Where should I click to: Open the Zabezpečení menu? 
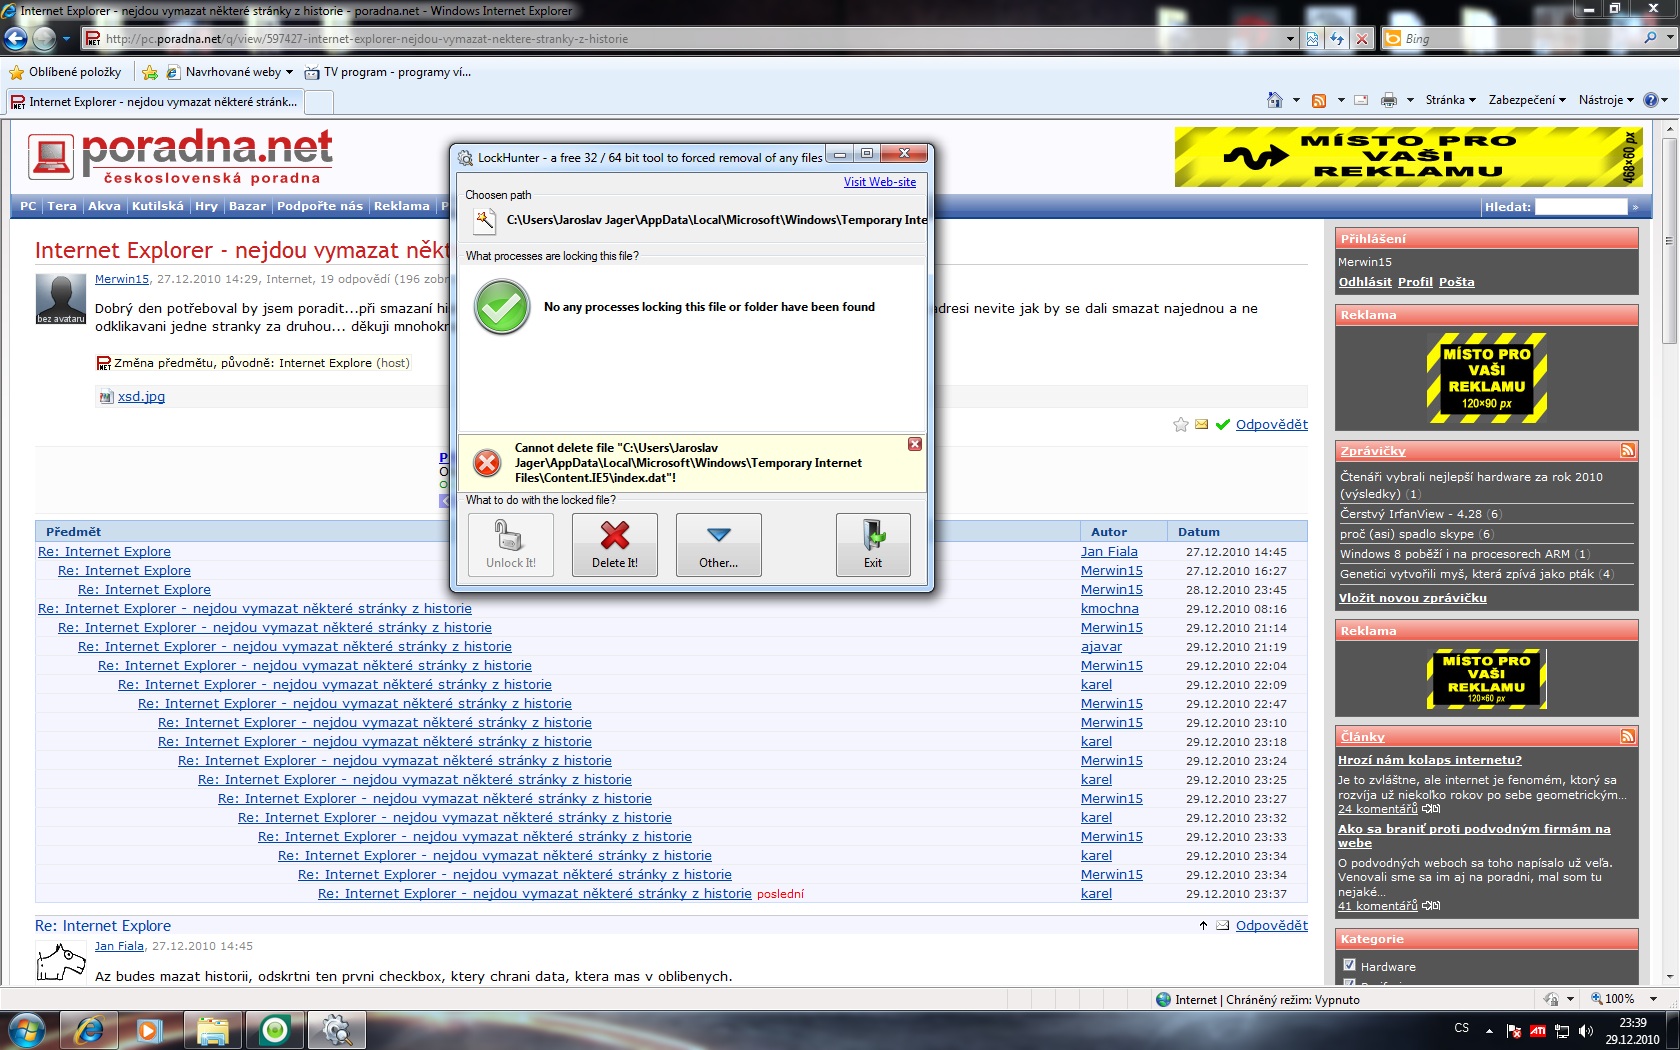[x=1527, y=100]
